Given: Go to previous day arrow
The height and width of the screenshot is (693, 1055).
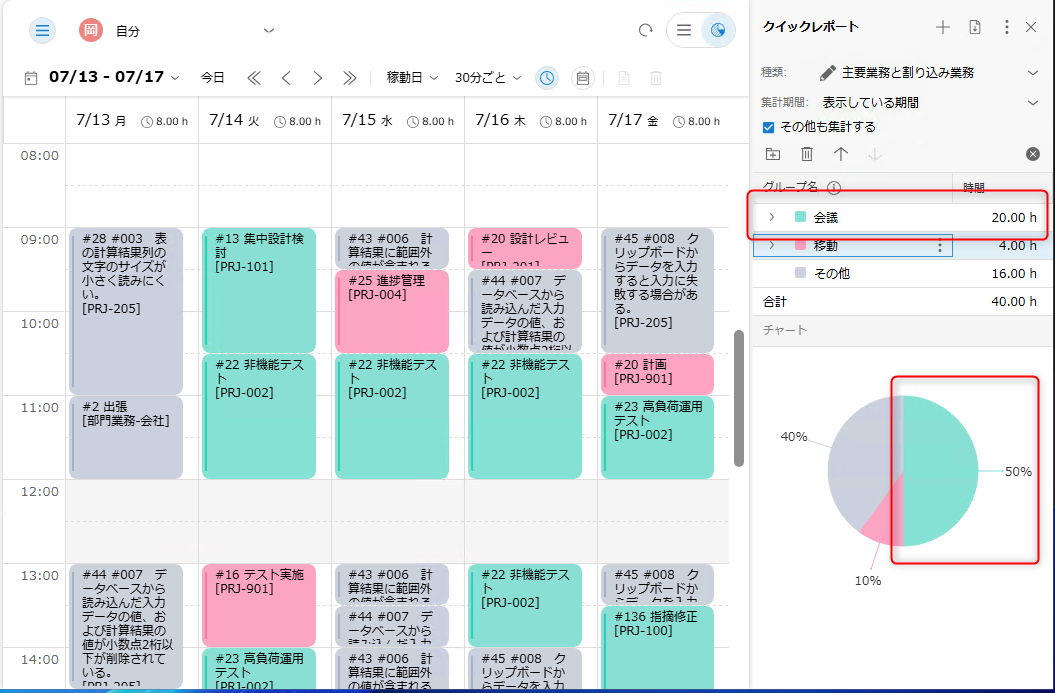Looking at the screenshot, I should (286, 78).
